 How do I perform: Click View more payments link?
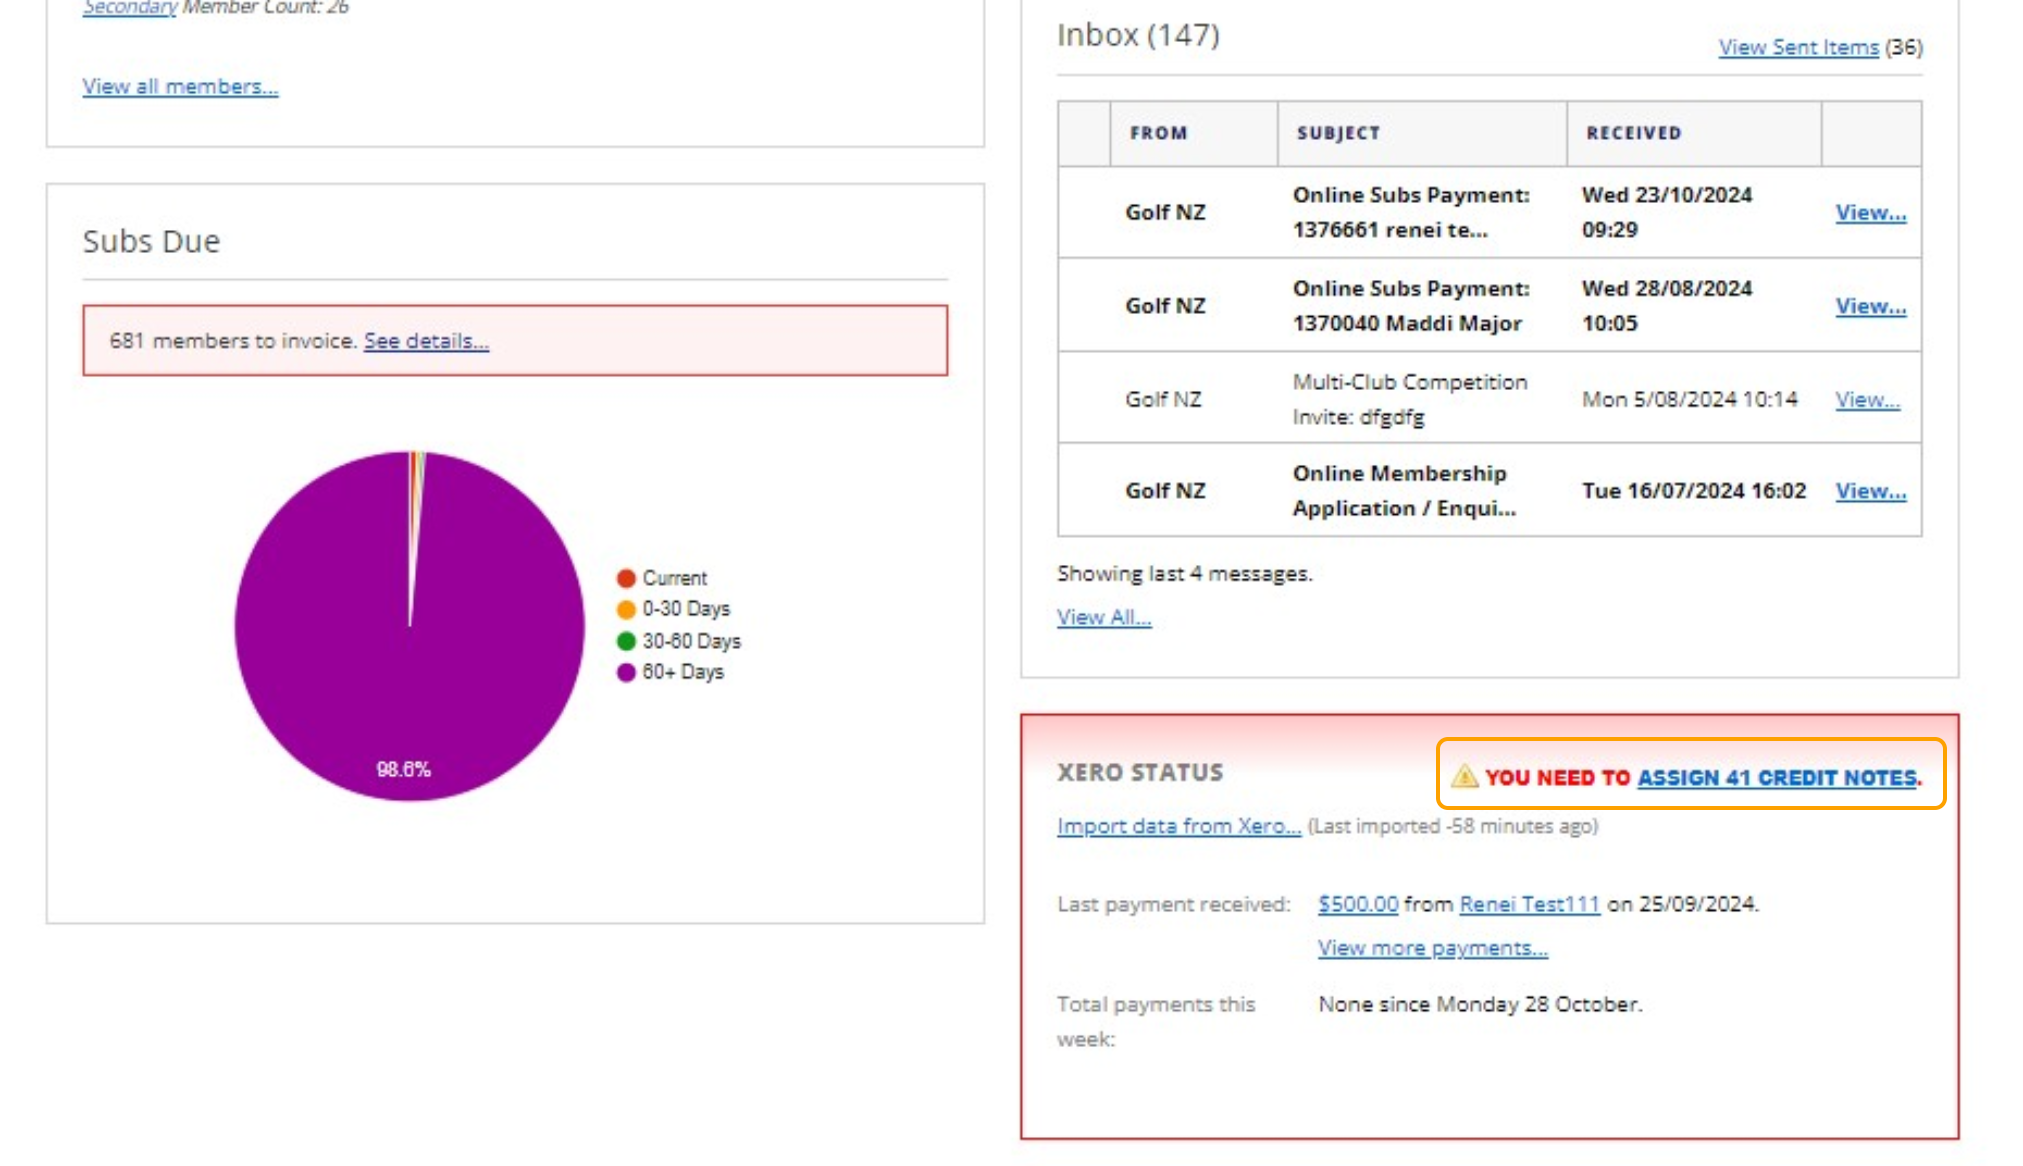1432,948
